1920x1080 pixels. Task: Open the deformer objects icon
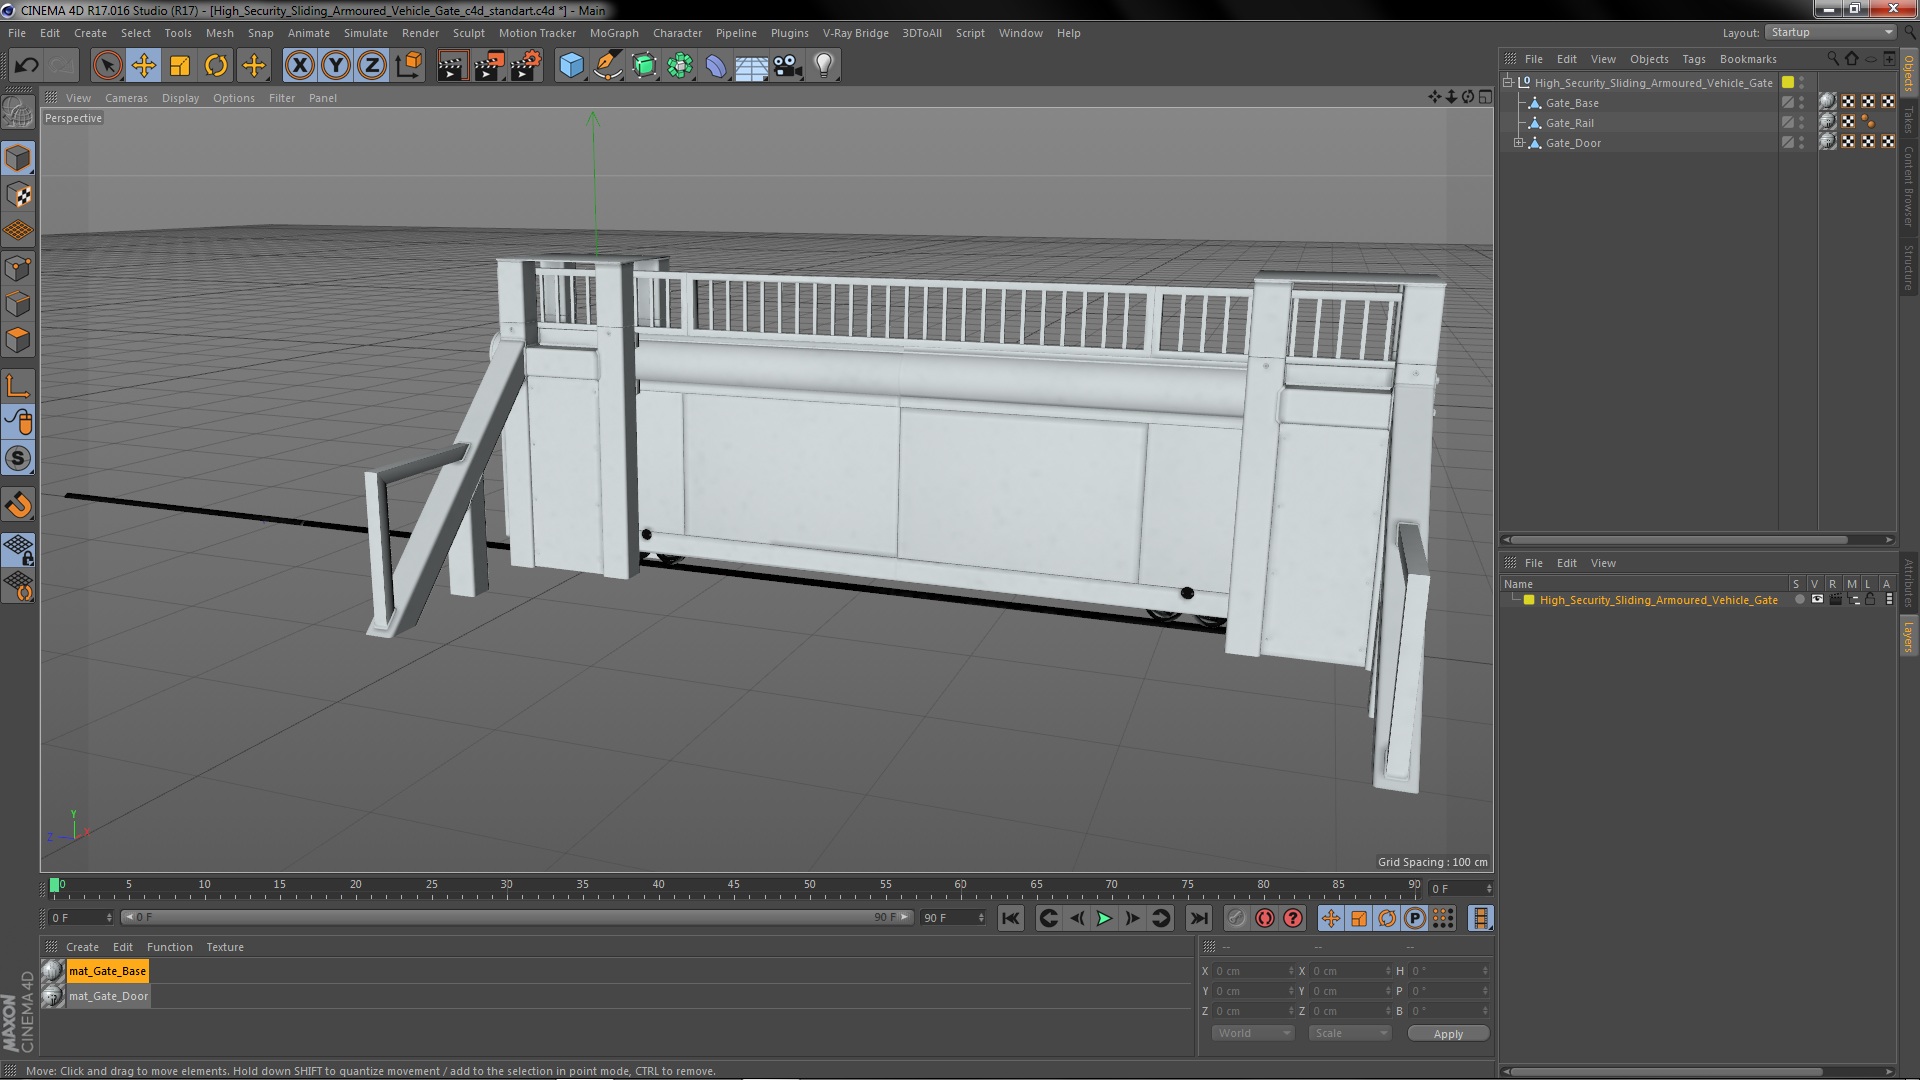[716, 66]
